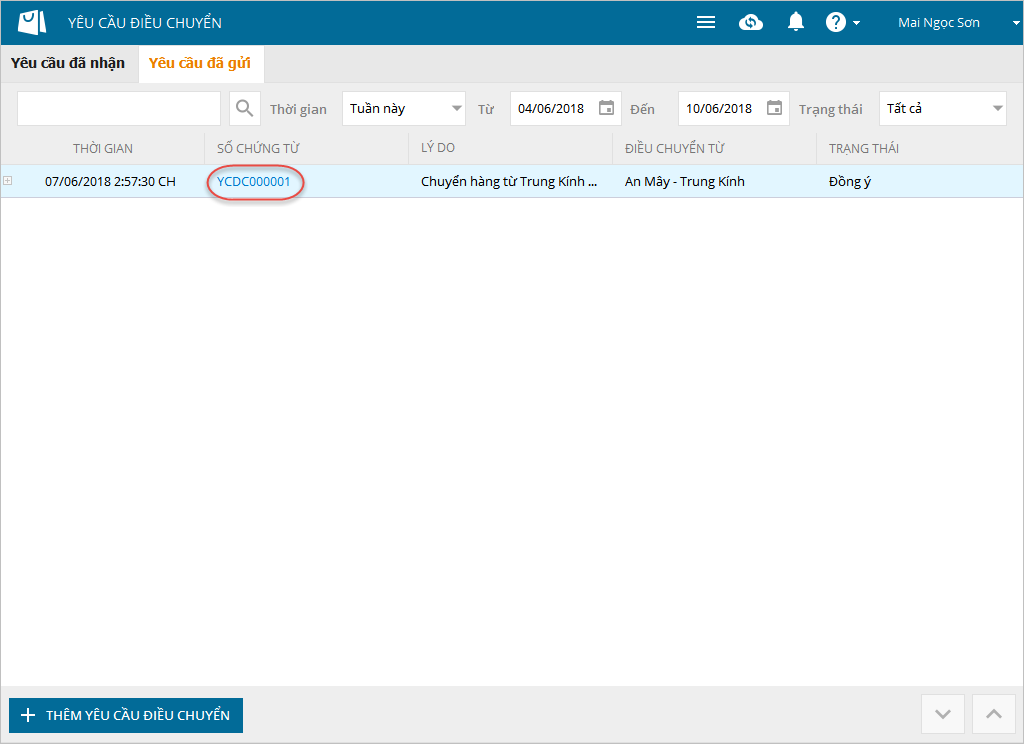Click the magnifier search button
The image size is (1024, 744).
pos(244,108)
